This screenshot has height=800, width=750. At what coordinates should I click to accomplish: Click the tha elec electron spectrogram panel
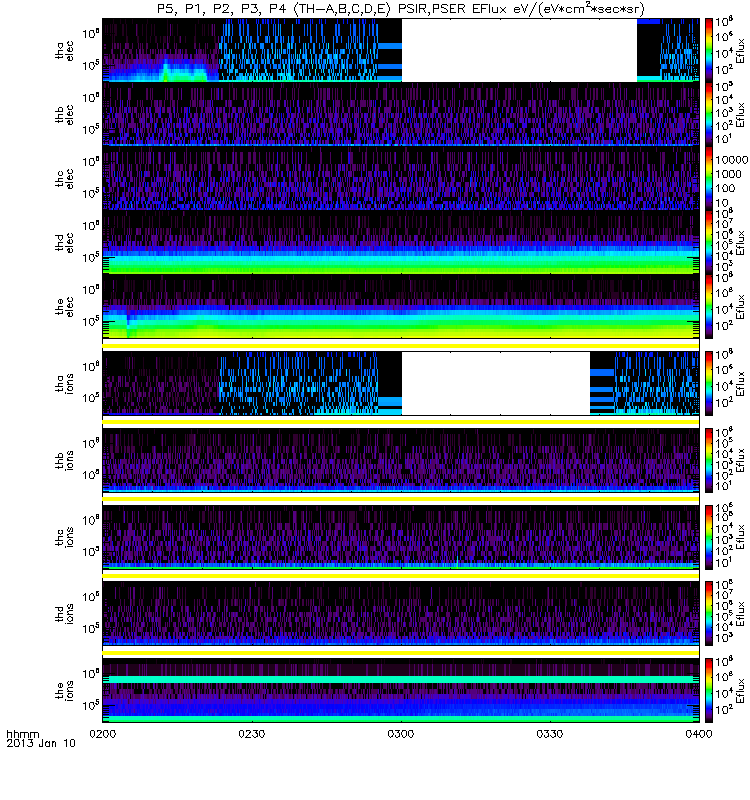pyautogui.click(x=401, y=50)
